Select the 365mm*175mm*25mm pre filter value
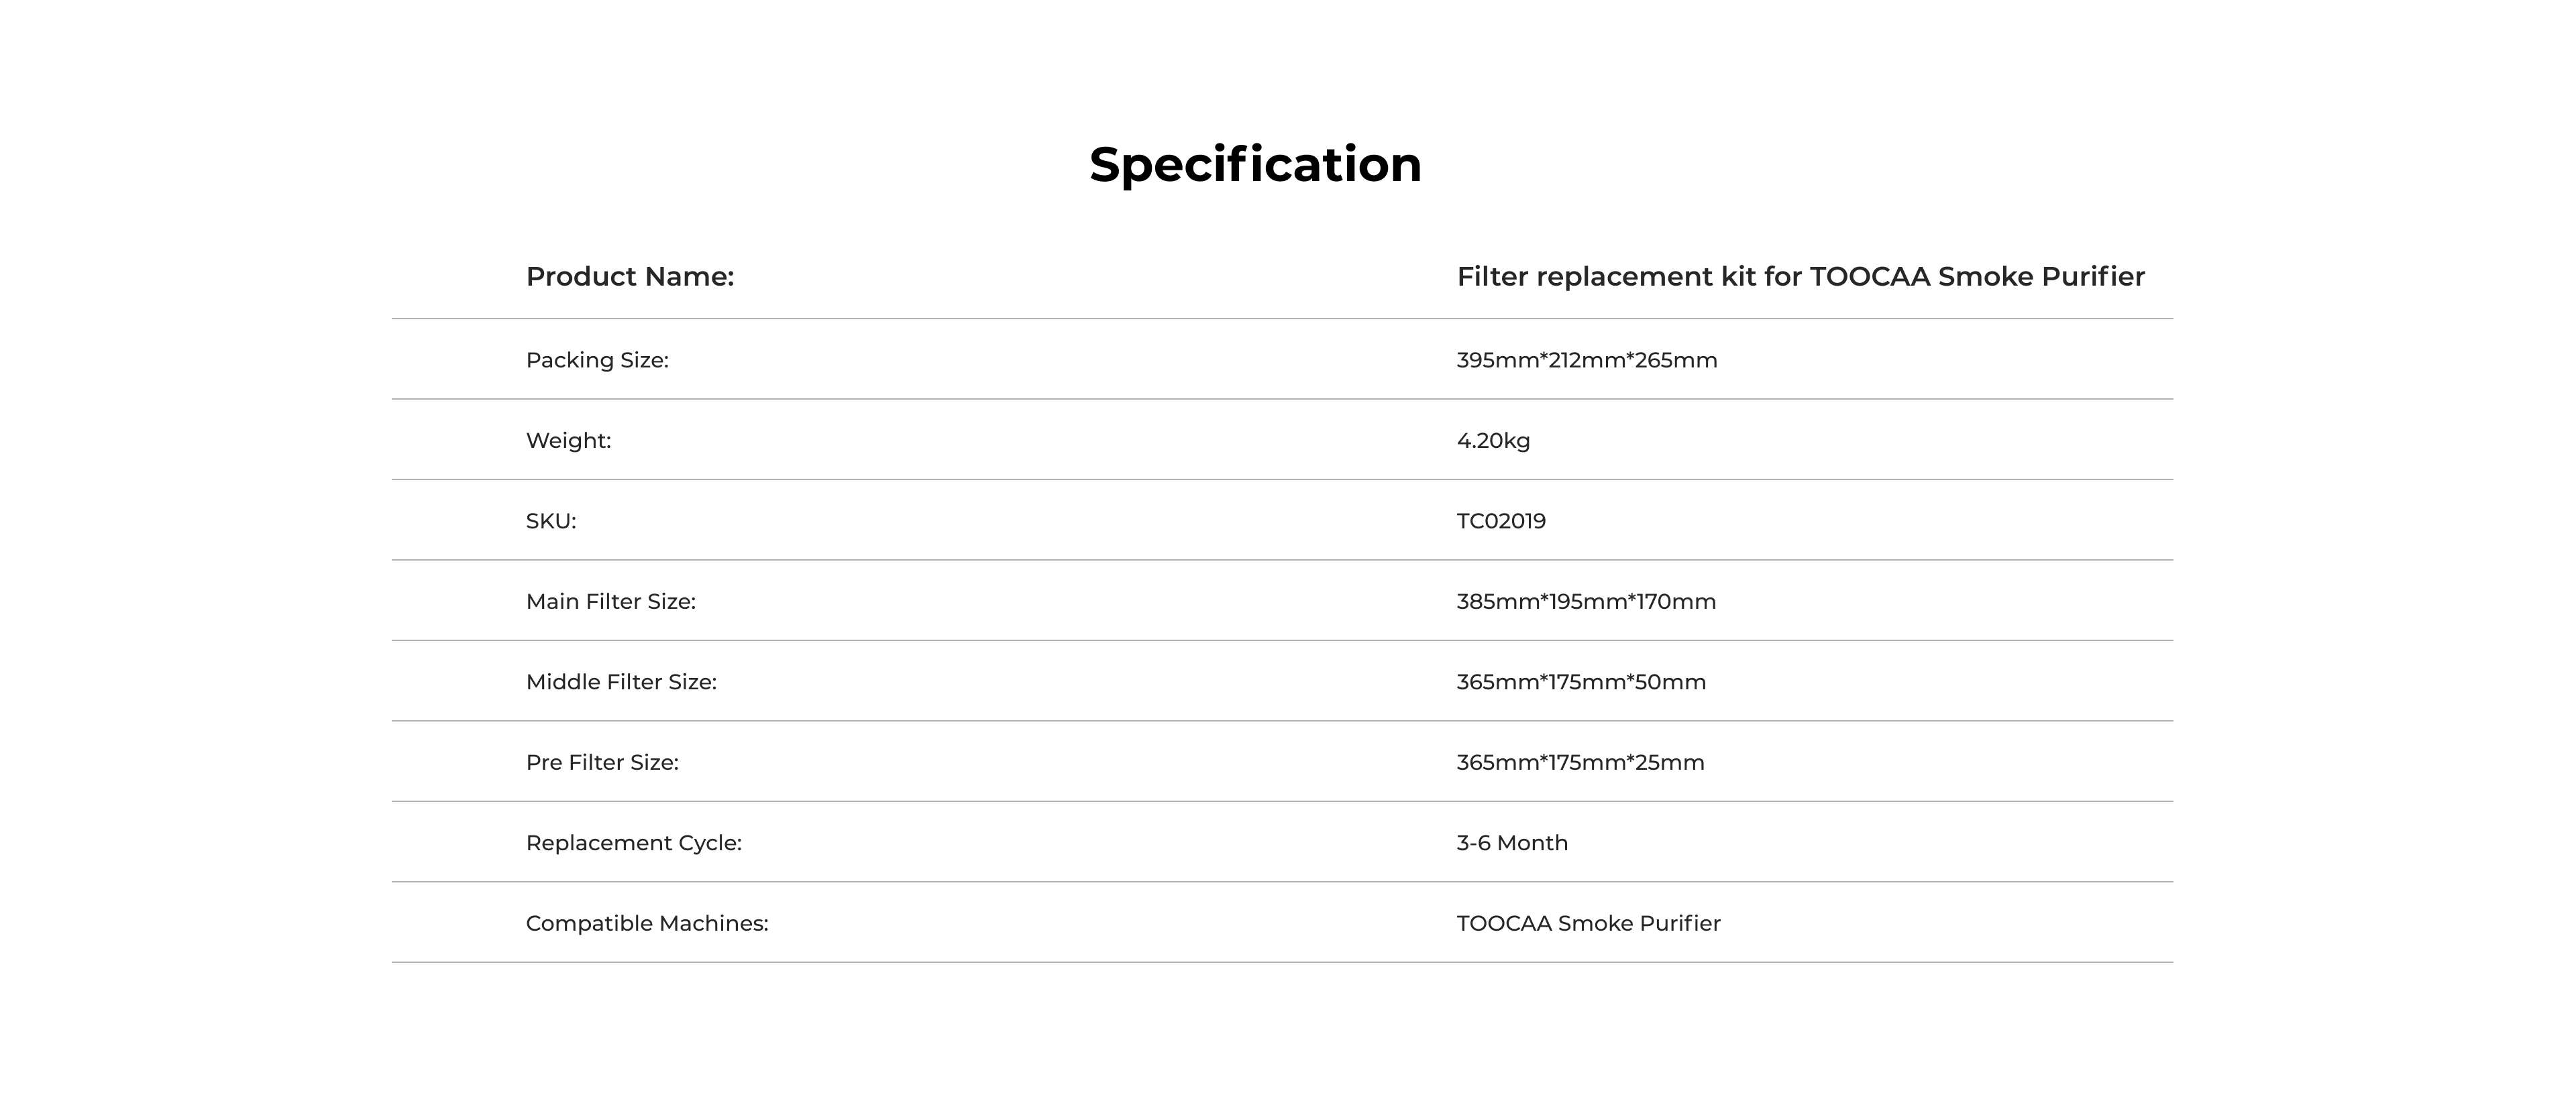Image resolution: width=2576 pixels, height=1097 pixels. [x=1580, y=763]
